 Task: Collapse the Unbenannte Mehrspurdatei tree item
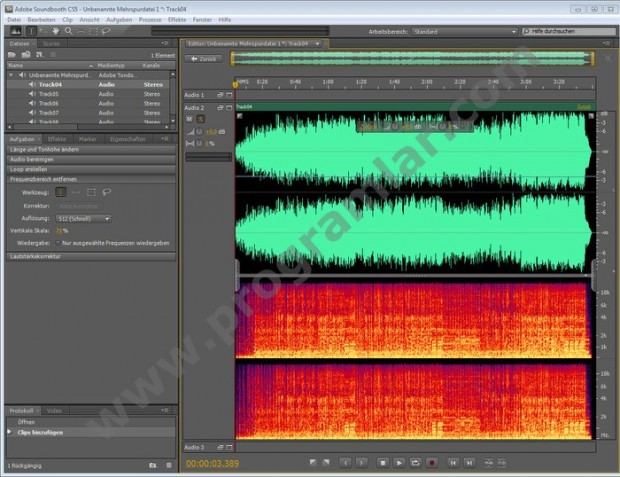11,75
